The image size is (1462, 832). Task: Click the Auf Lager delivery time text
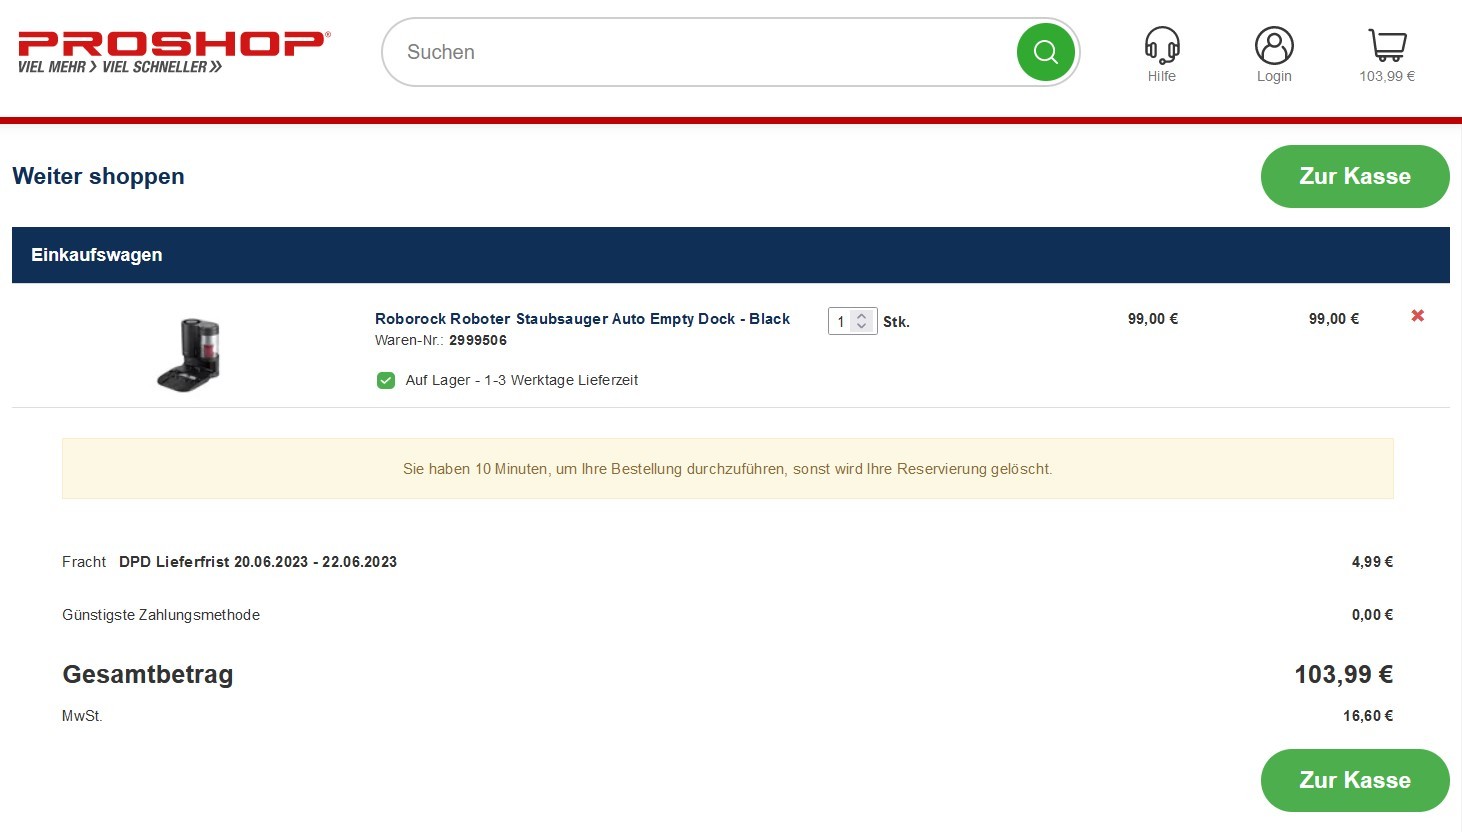pyautogui.click(x=521, y=380)
